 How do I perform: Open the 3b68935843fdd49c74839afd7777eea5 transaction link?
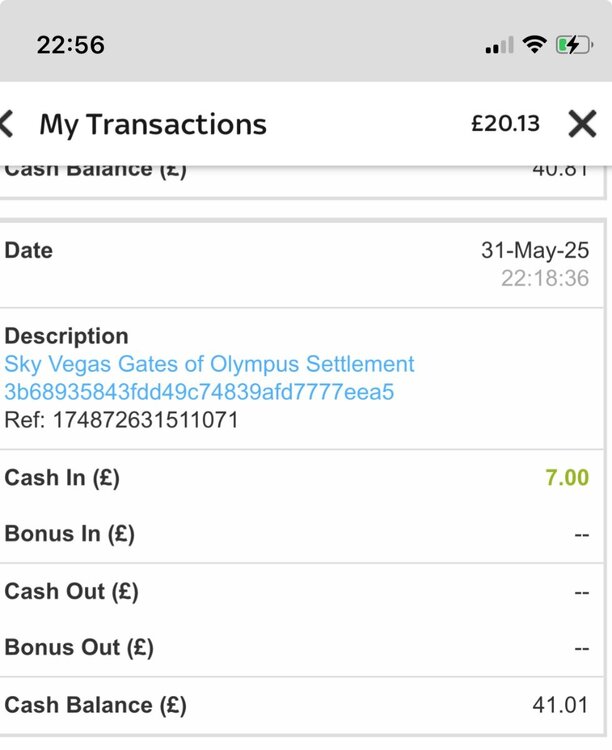click(x=199, y=392)
